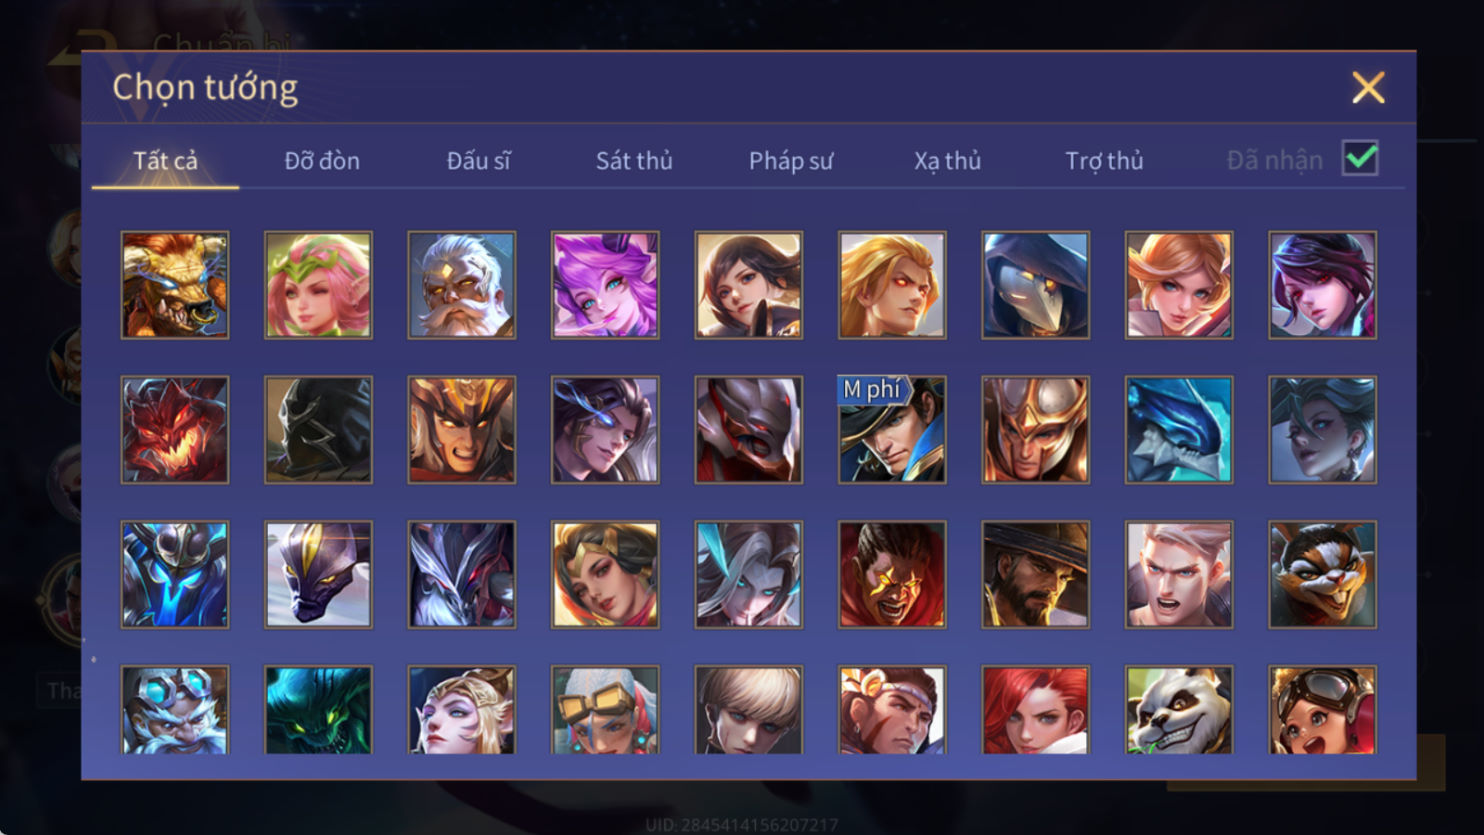Switch to the "Đỡ đòn" tab
Viewport: 1484px width, 835px height.
pyautogui.click(x=322, y=160)
